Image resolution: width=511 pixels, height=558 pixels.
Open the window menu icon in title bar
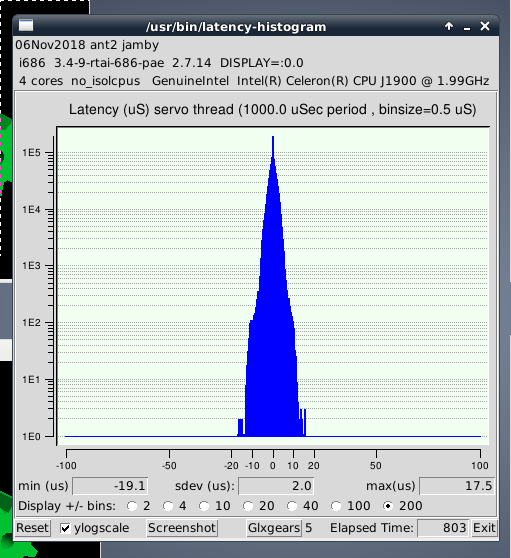click(x=26, y=26)
